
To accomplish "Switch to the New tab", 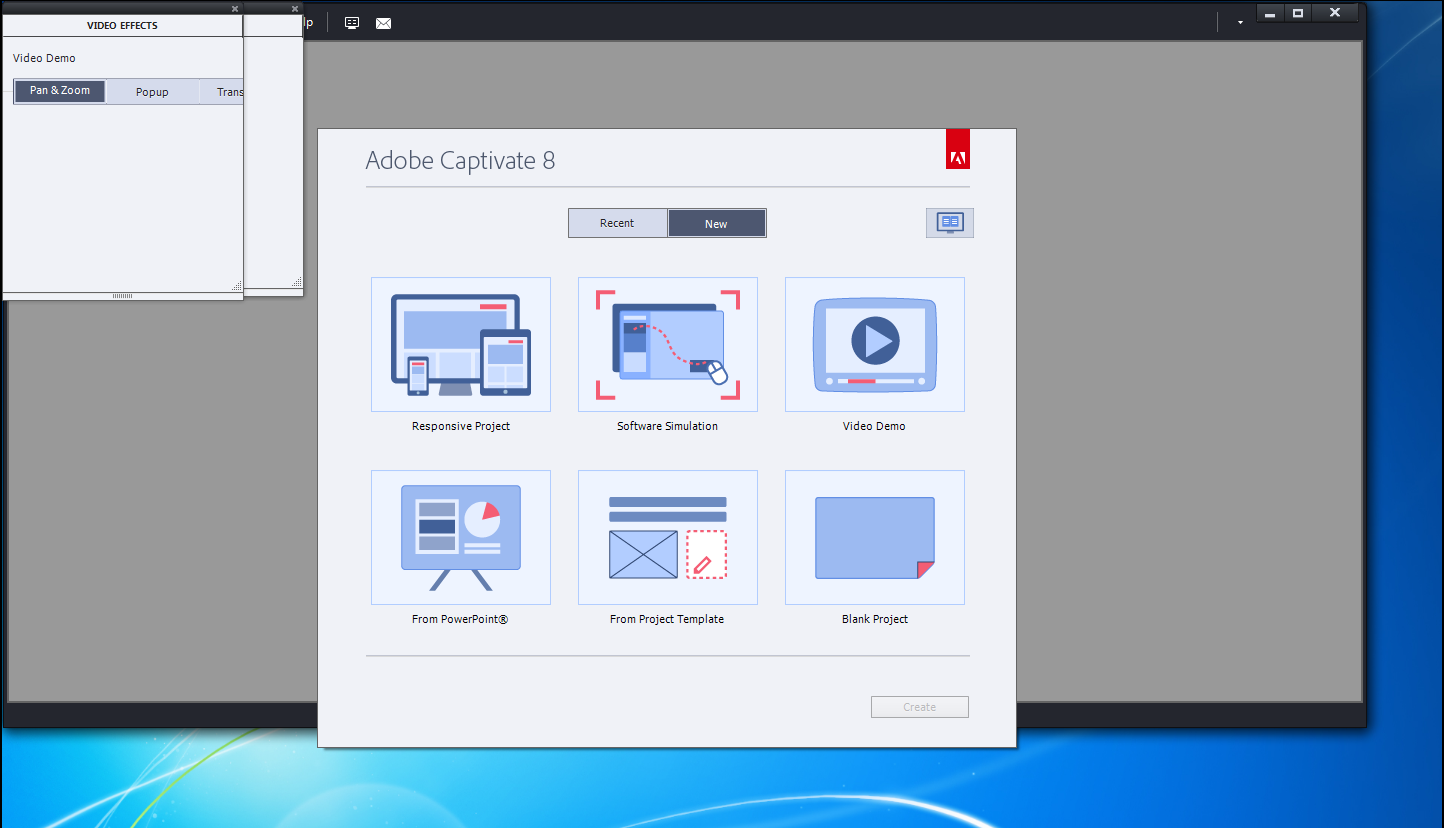I will (x=717, y=222).
